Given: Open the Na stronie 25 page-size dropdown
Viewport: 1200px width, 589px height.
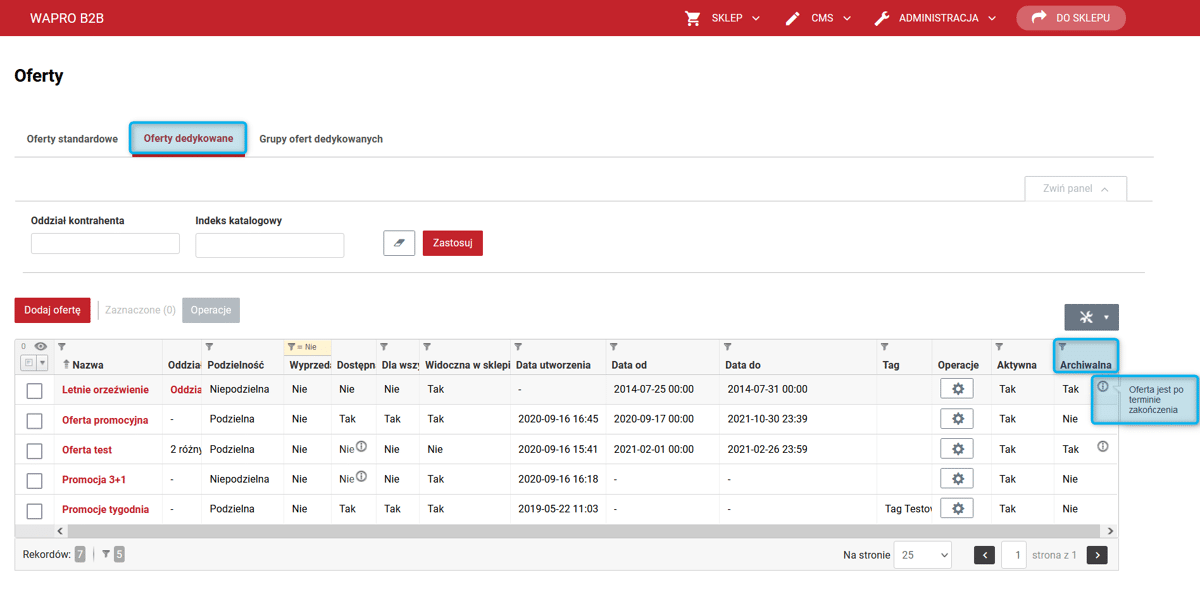Looking at the screenshot, I should (x=923, y=555).
